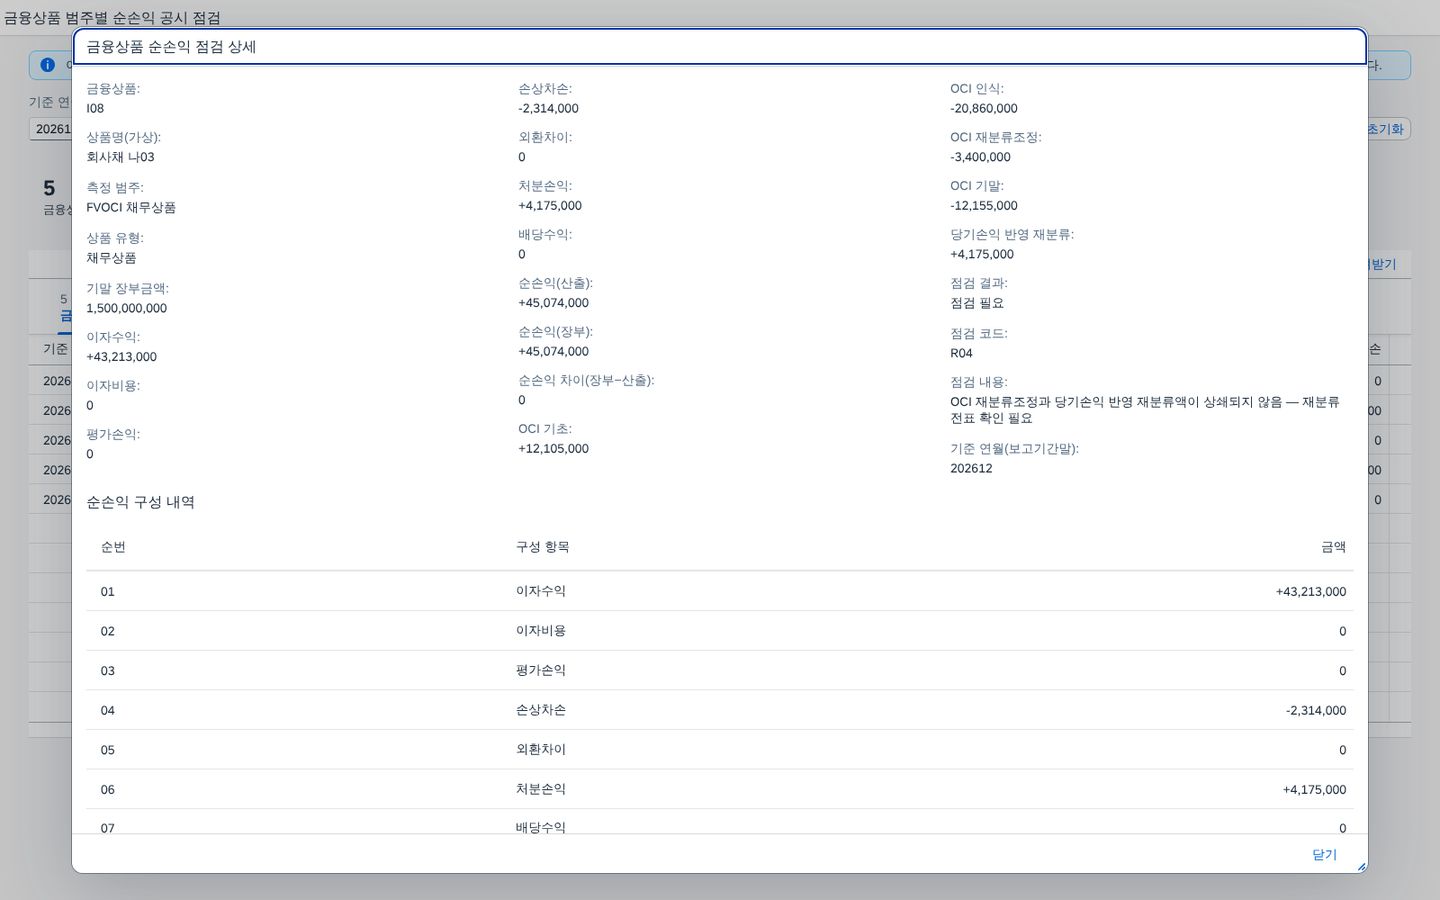The width and height of the screenshot is (1440, 900).
Task: Select table row 02 이자비용
Action: tap(720, 631)
